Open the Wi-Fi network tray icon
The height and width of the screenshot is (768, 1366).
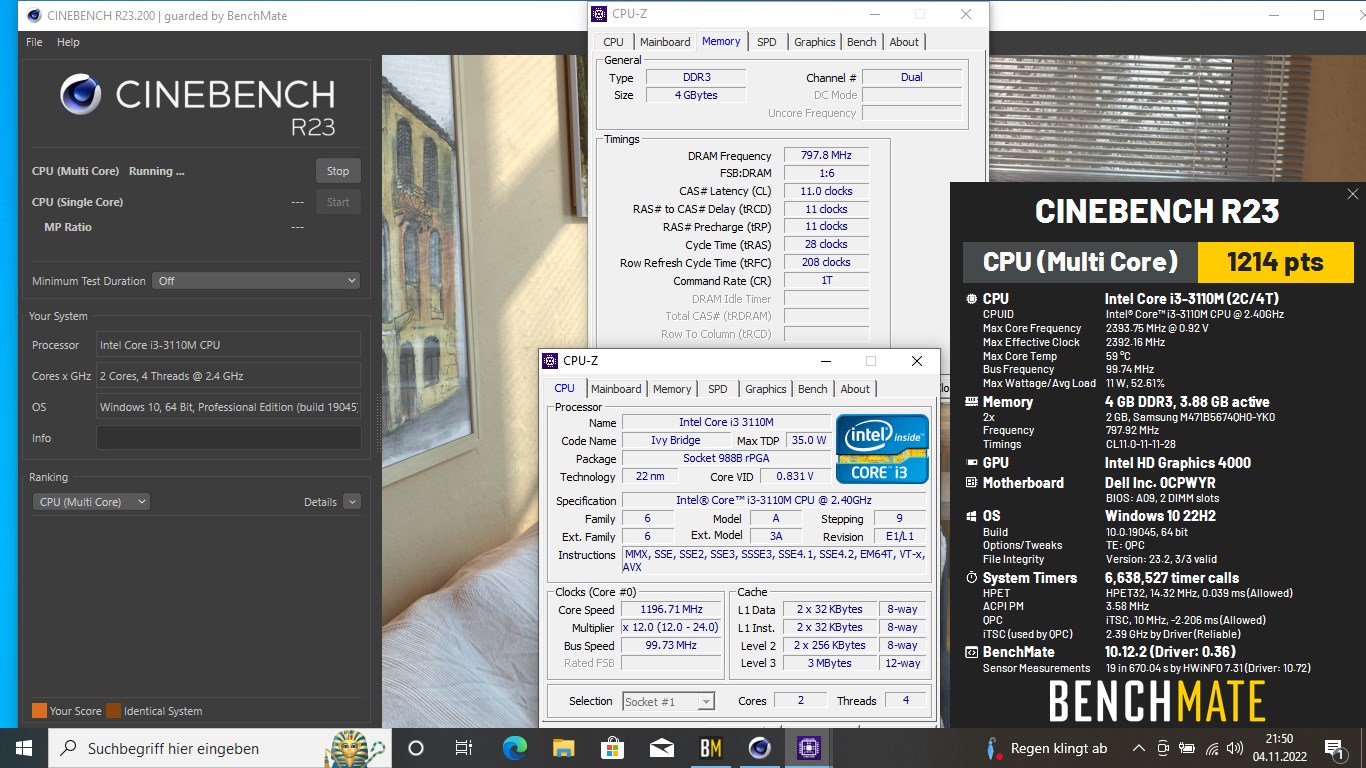point(1212,748)
